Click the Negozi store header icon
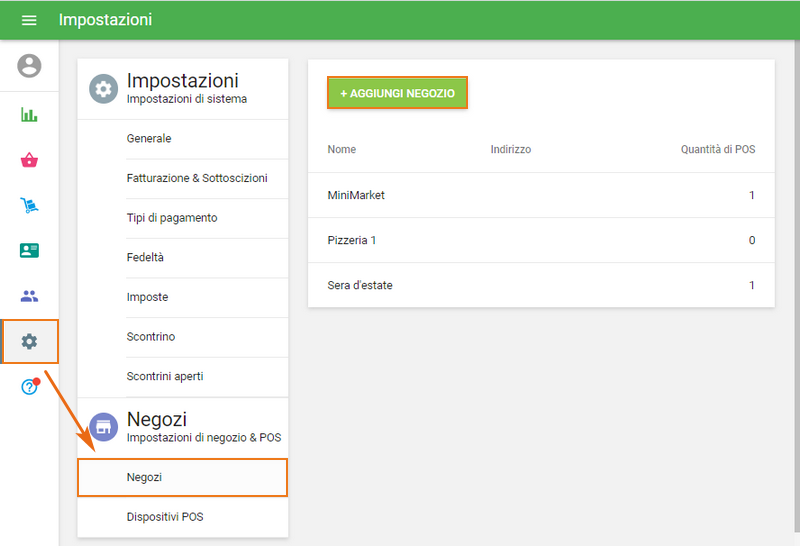800x546 pixels. pyautogui.click(x=104, y=427)
